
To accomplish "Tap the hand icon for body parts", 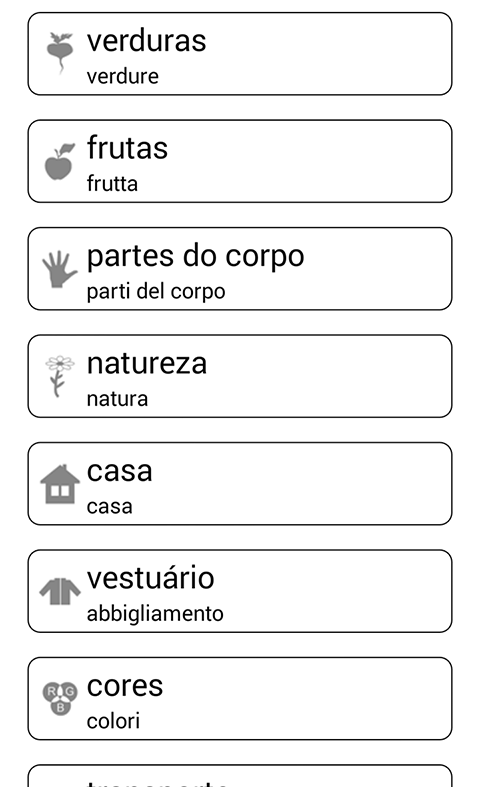I will [60, 269].
